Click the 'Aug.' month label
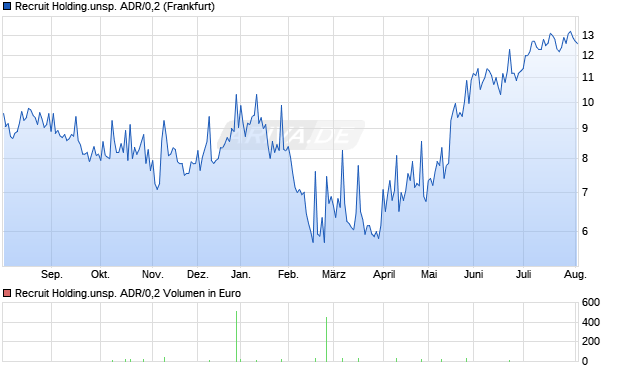 (x=575, y=274)
